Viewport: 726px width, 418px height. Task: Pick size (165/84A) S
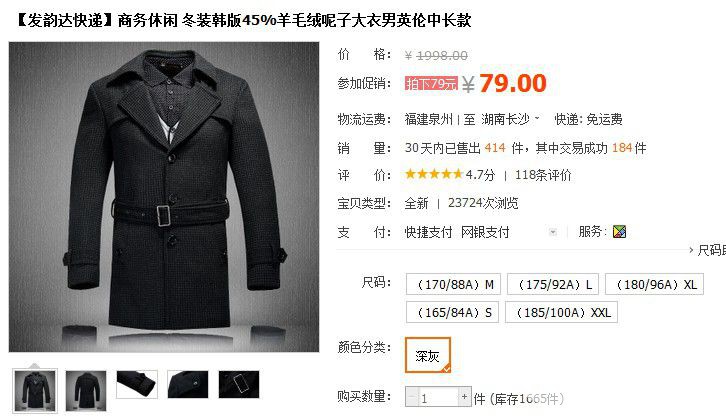(453, 312)
